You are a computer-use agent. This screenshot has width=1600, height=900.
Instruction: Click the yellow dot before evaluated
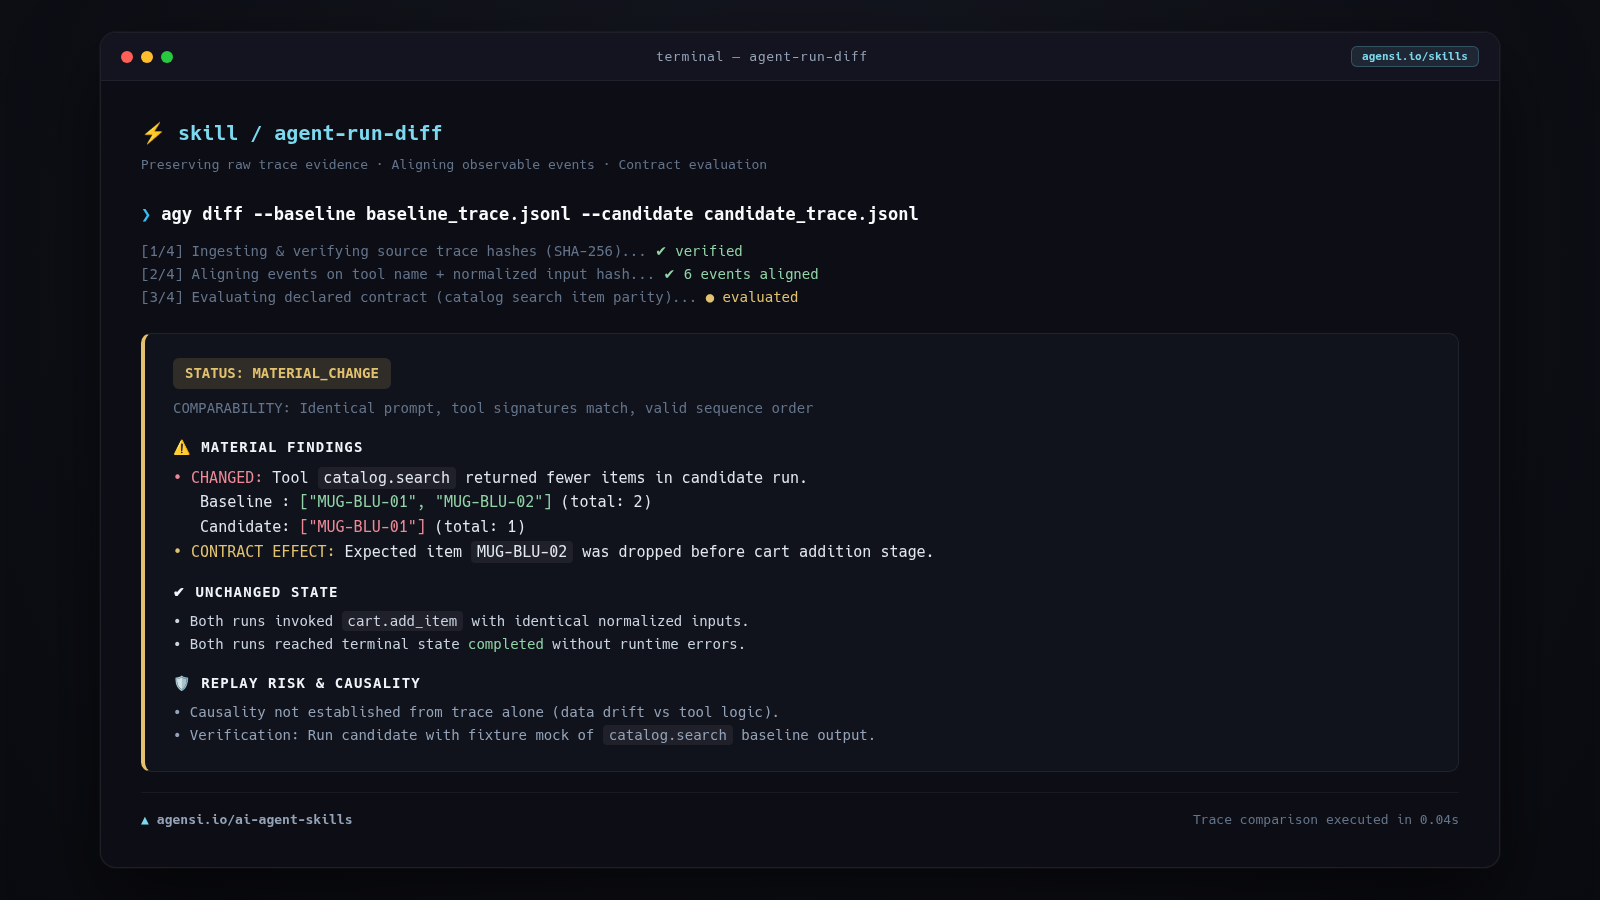[710, 297]
